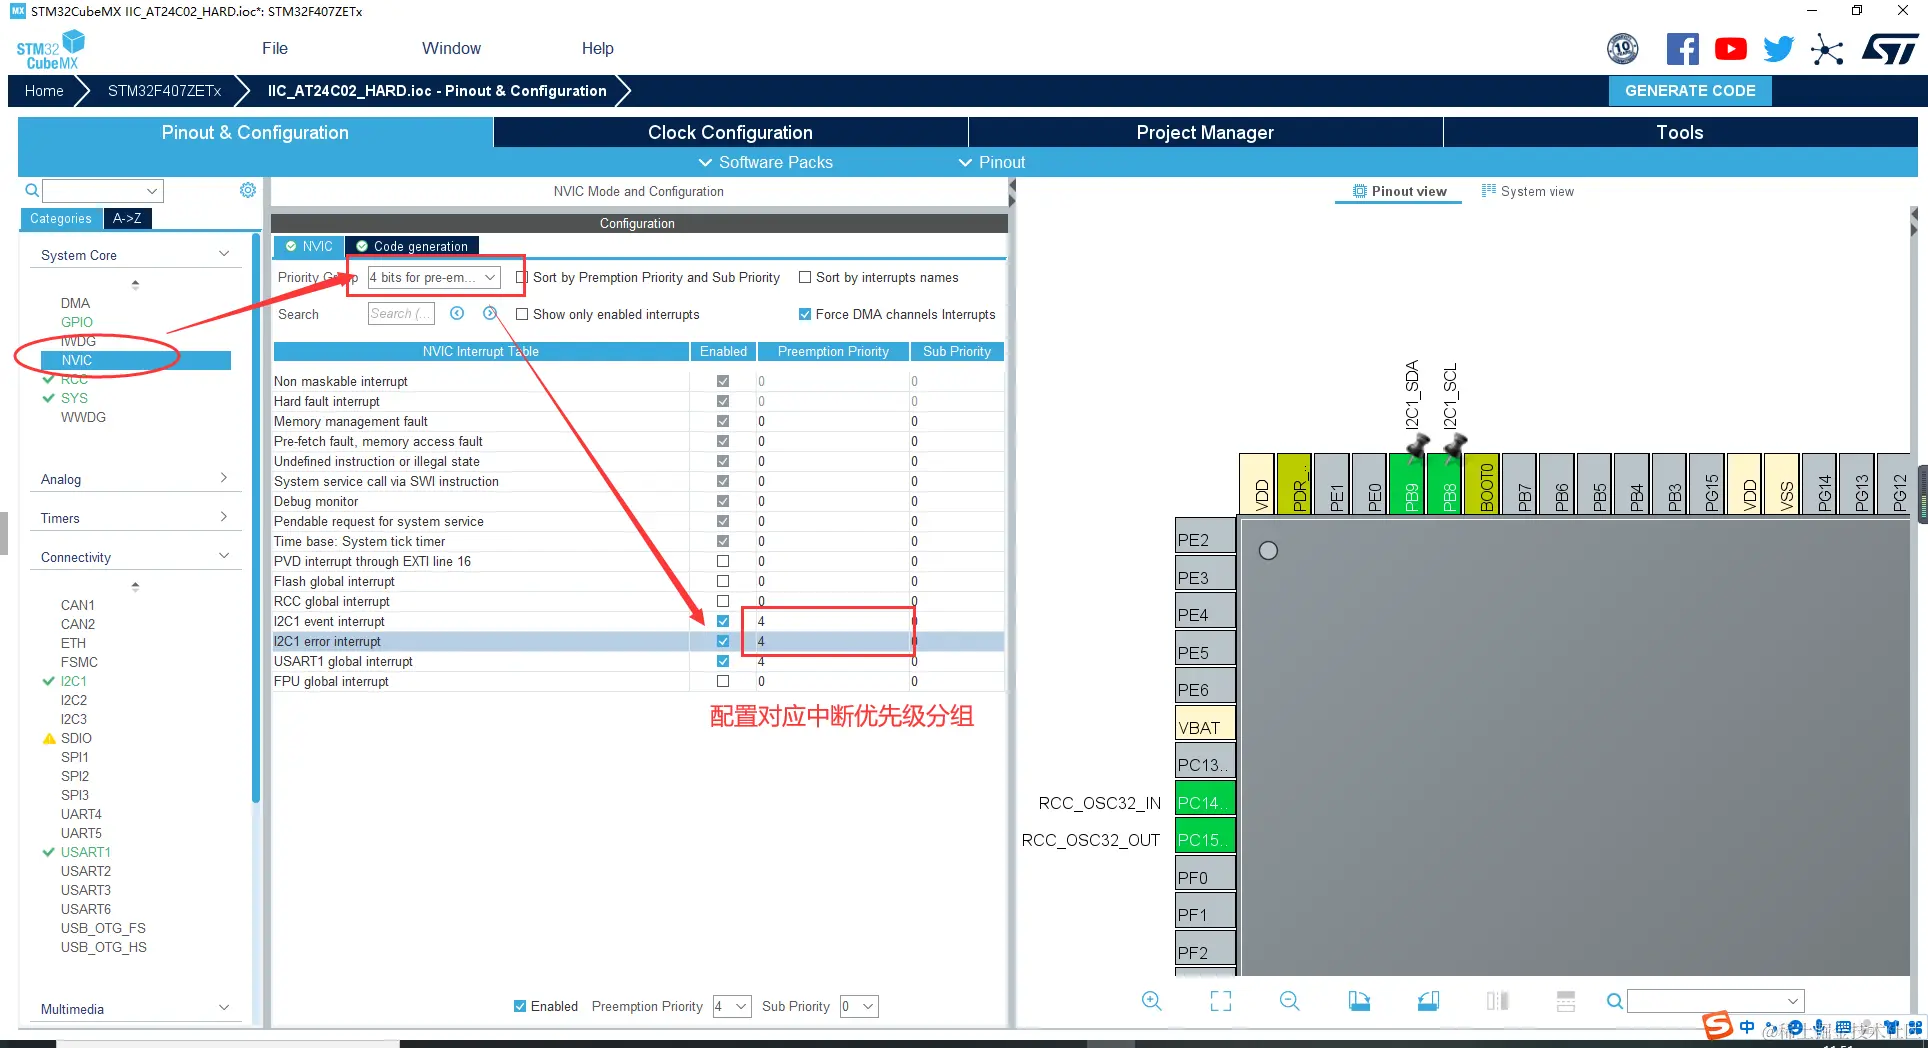The height and width of the screenshot is (1048, 1928).
Task: Open the settings gear above Categories
Action: [x=248, y=190]
